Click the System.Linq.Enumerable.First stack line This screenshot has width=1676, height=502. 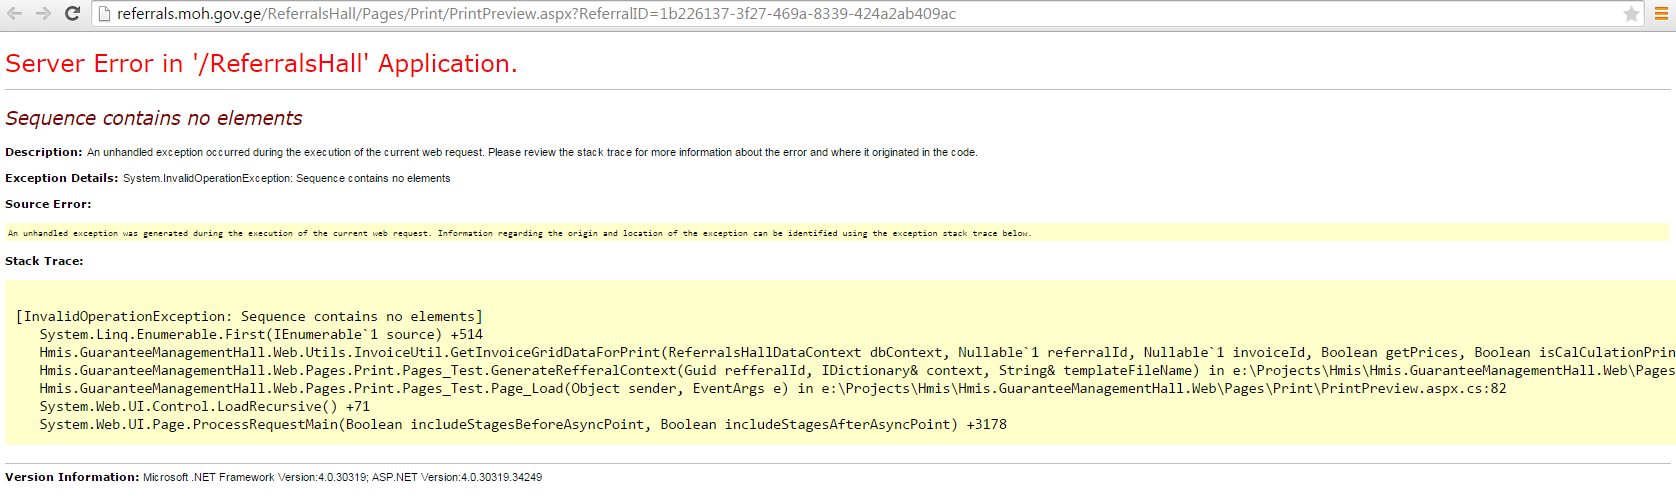click(x=260, y=334)
